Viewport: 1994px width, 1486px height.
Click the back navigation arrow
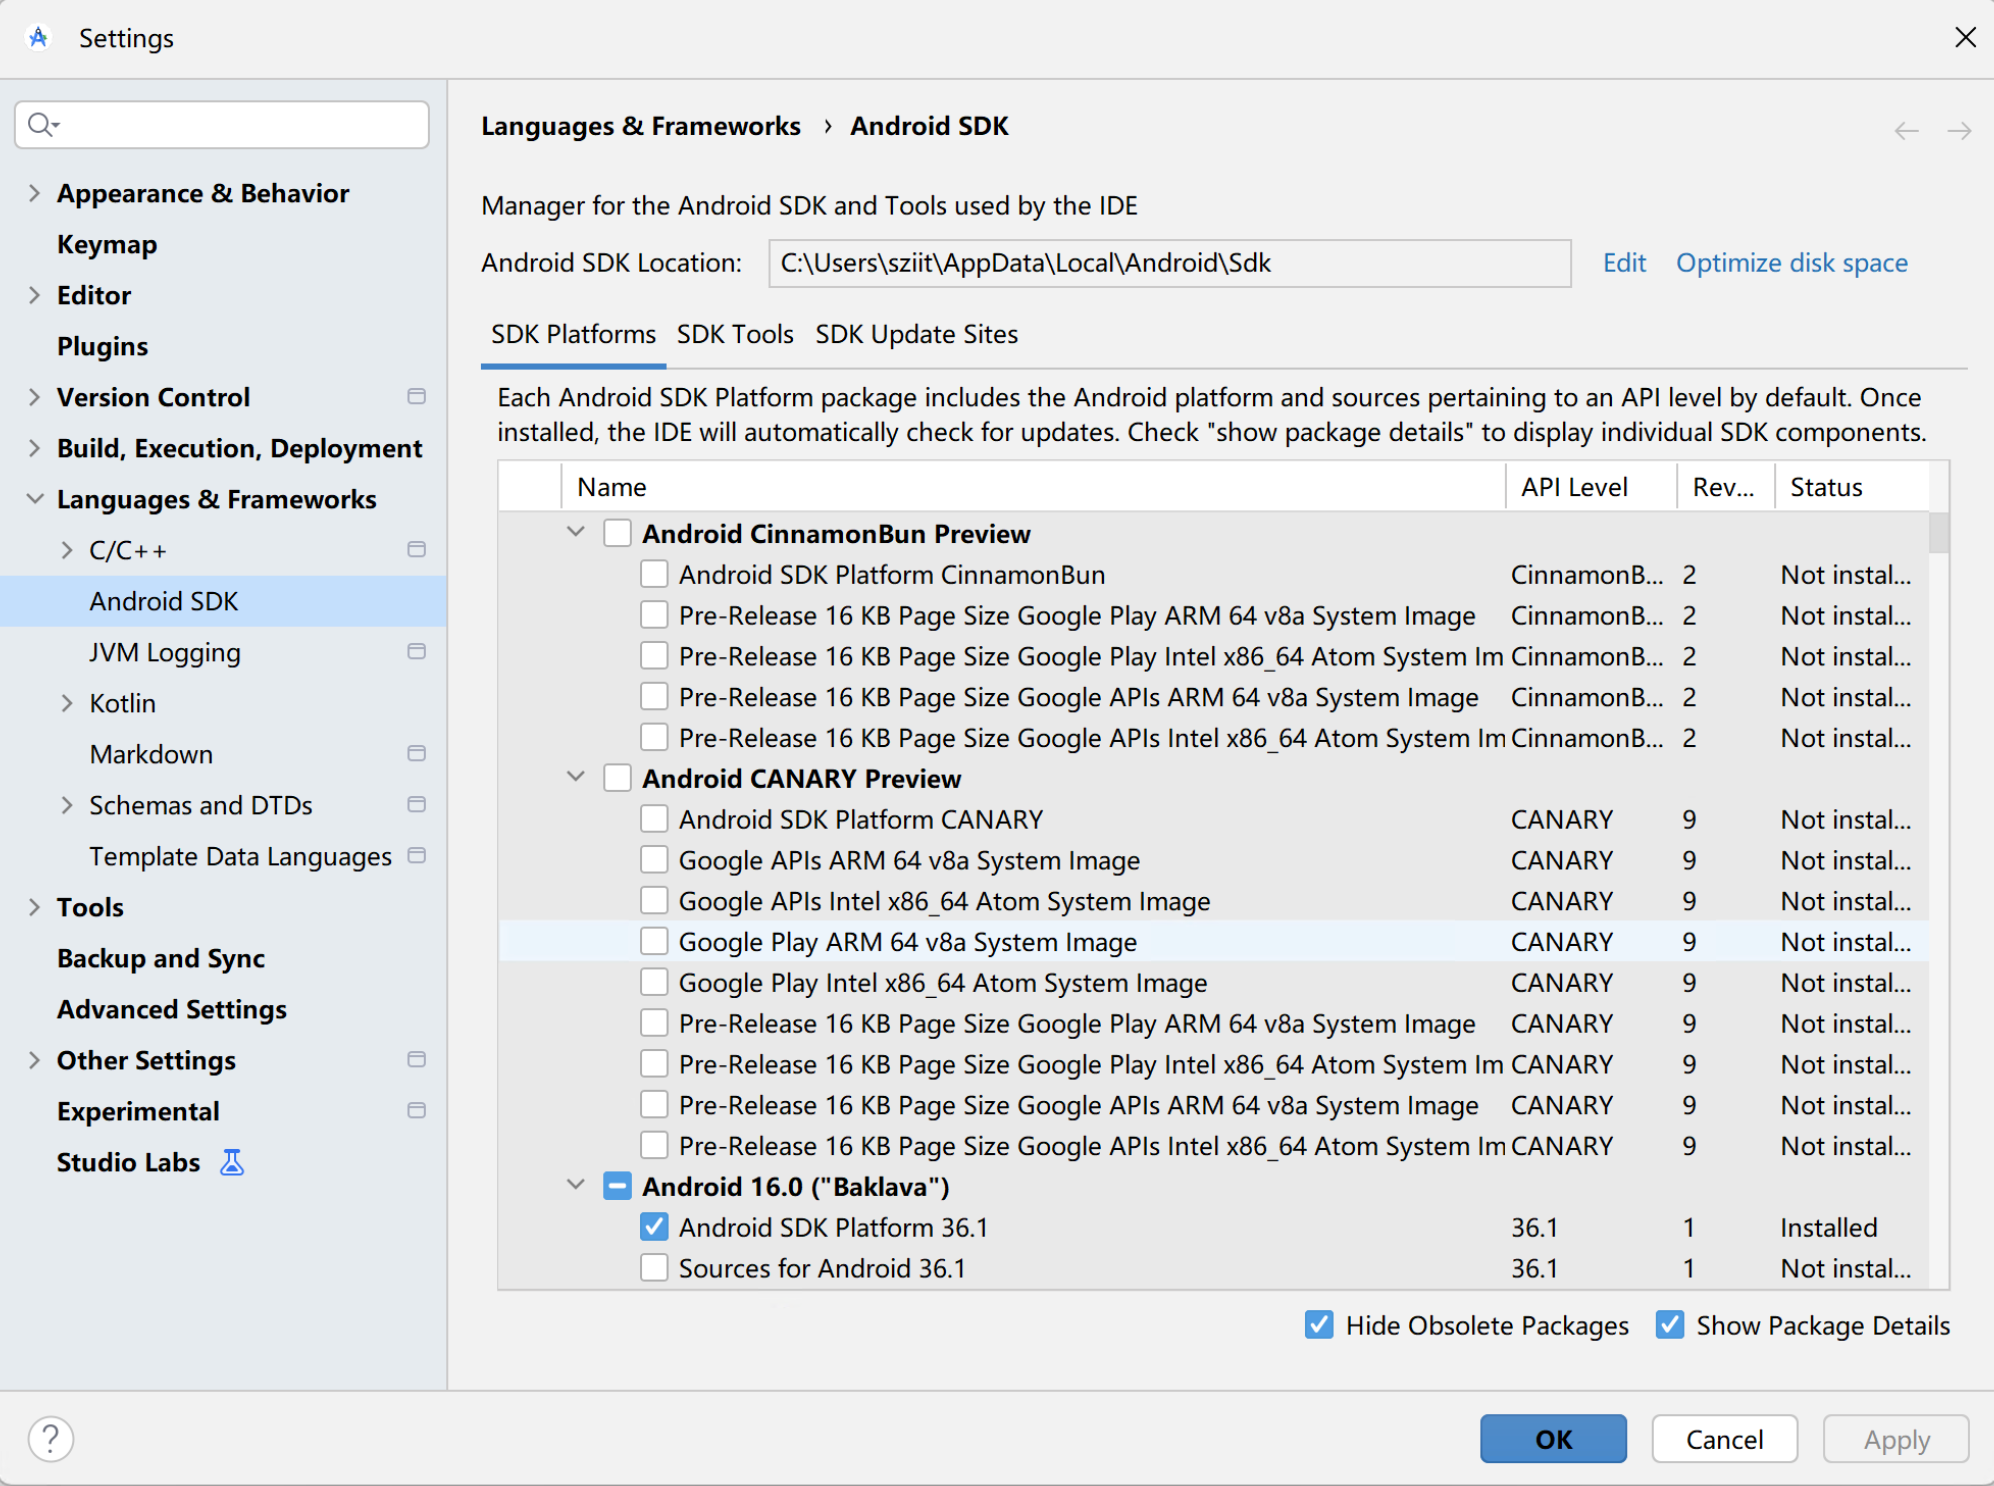coord(1906,130)
